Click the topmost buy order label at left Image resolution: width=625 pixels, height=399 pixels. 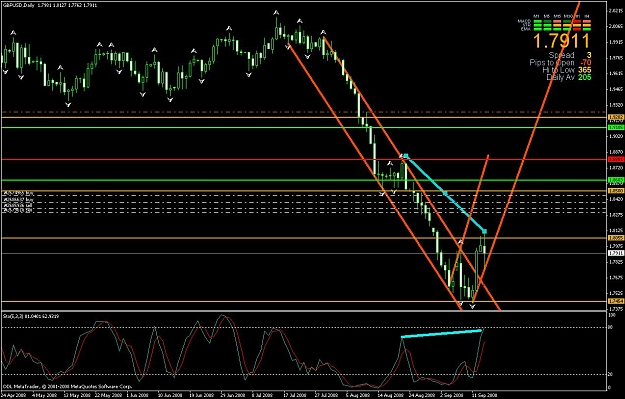18,193
